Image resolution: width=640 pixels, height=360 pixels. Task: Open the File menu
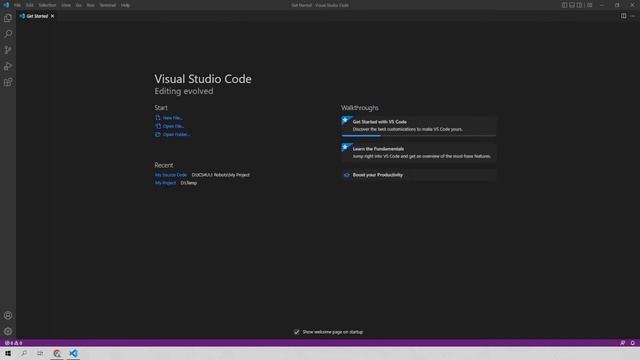coord(18,5)
